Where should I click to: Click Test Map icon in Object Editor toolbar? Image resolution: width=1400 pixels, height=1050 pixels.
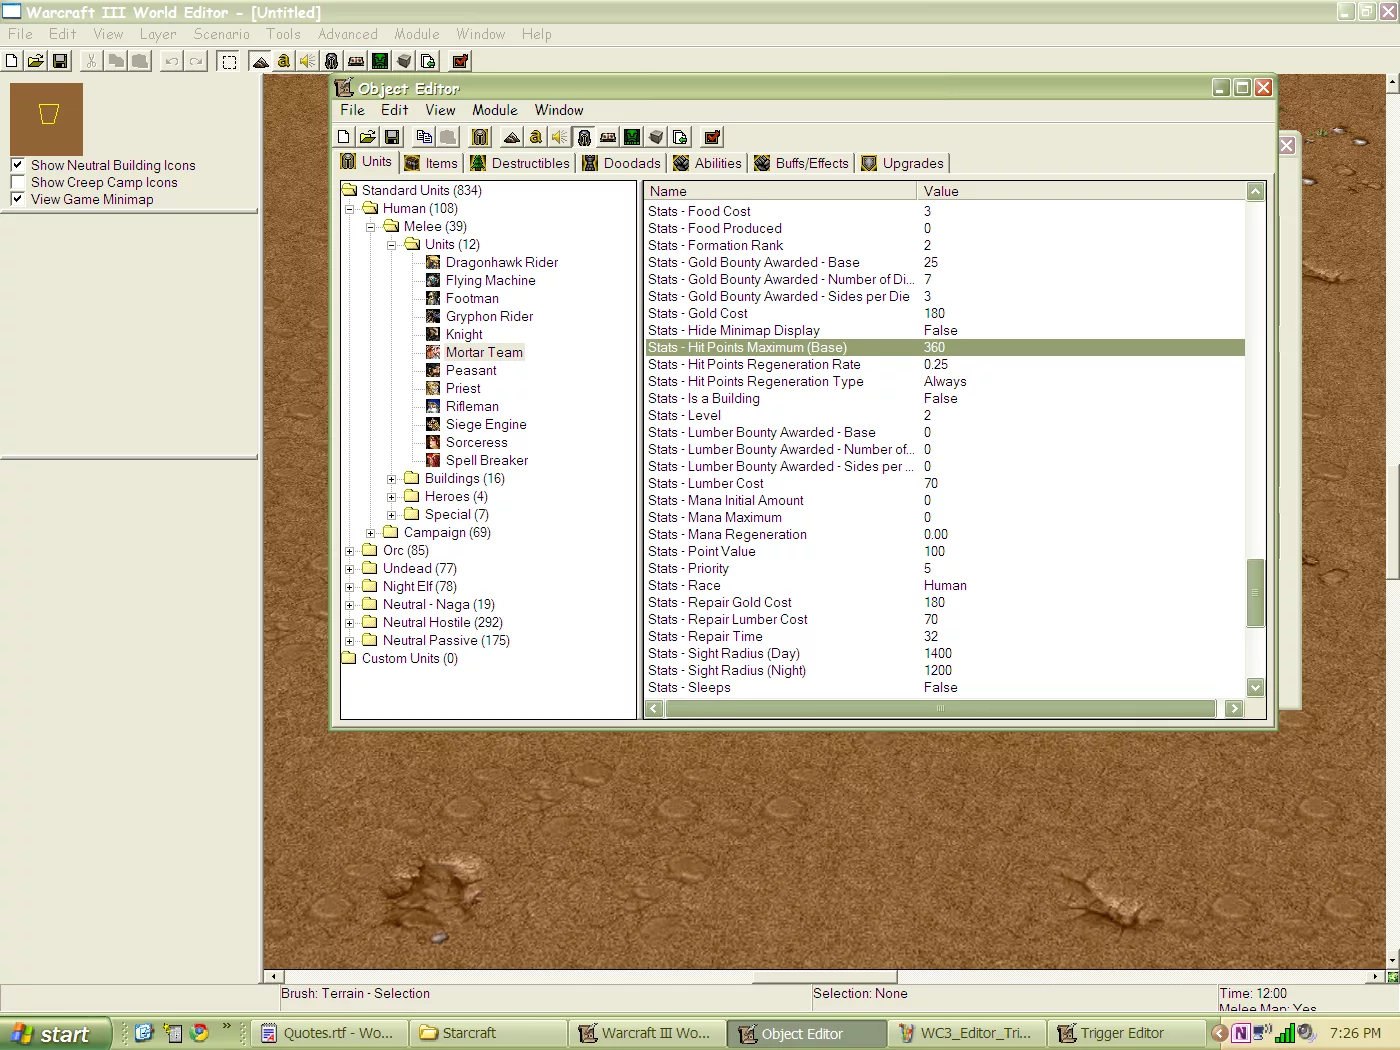tap(712, 137)
